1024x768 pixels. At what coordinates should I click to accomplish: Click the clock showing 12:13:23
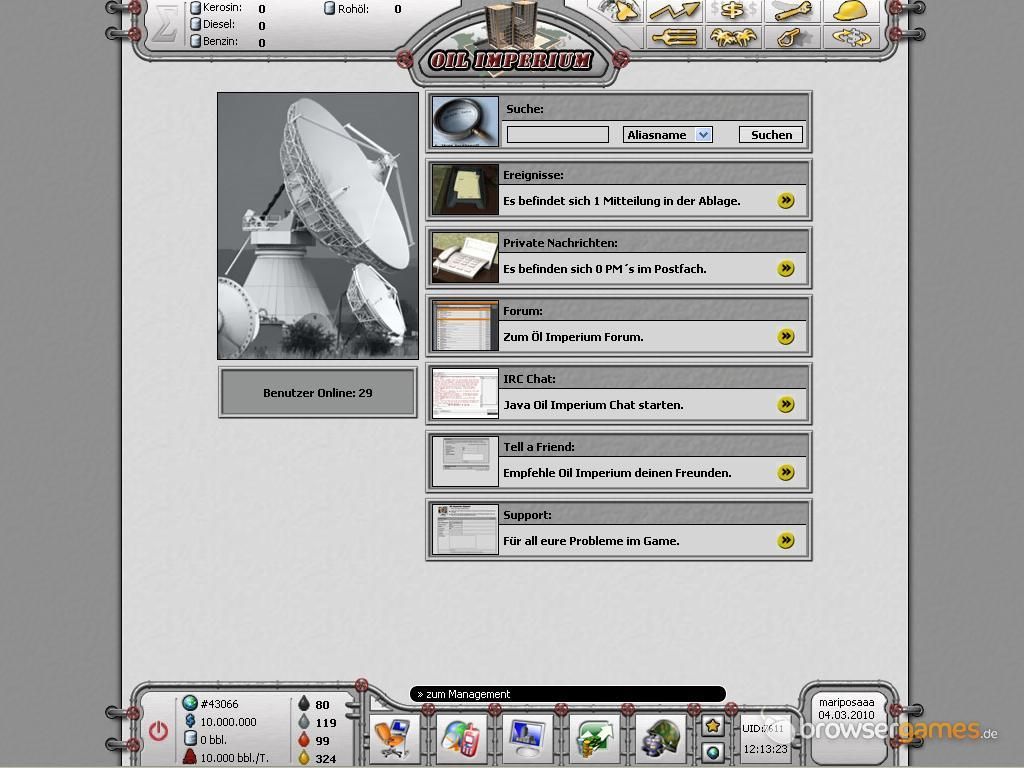[765, 748]
